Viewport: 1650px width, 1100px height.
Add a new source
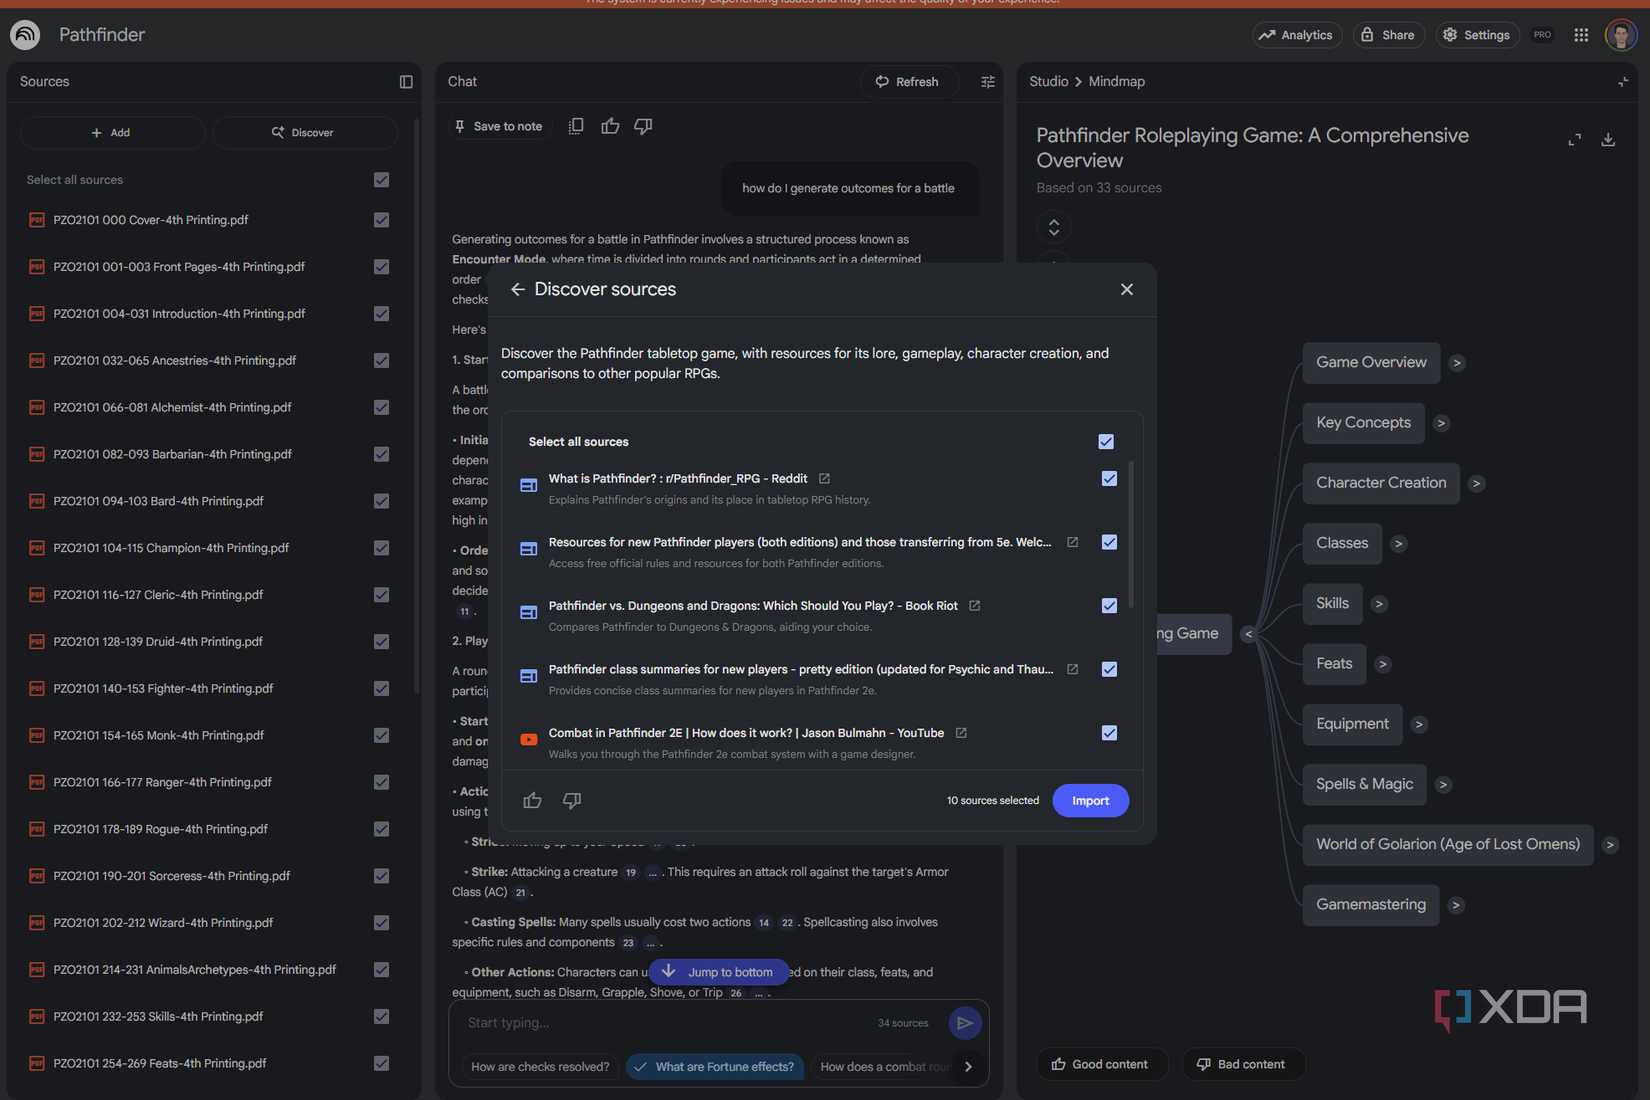111,132
